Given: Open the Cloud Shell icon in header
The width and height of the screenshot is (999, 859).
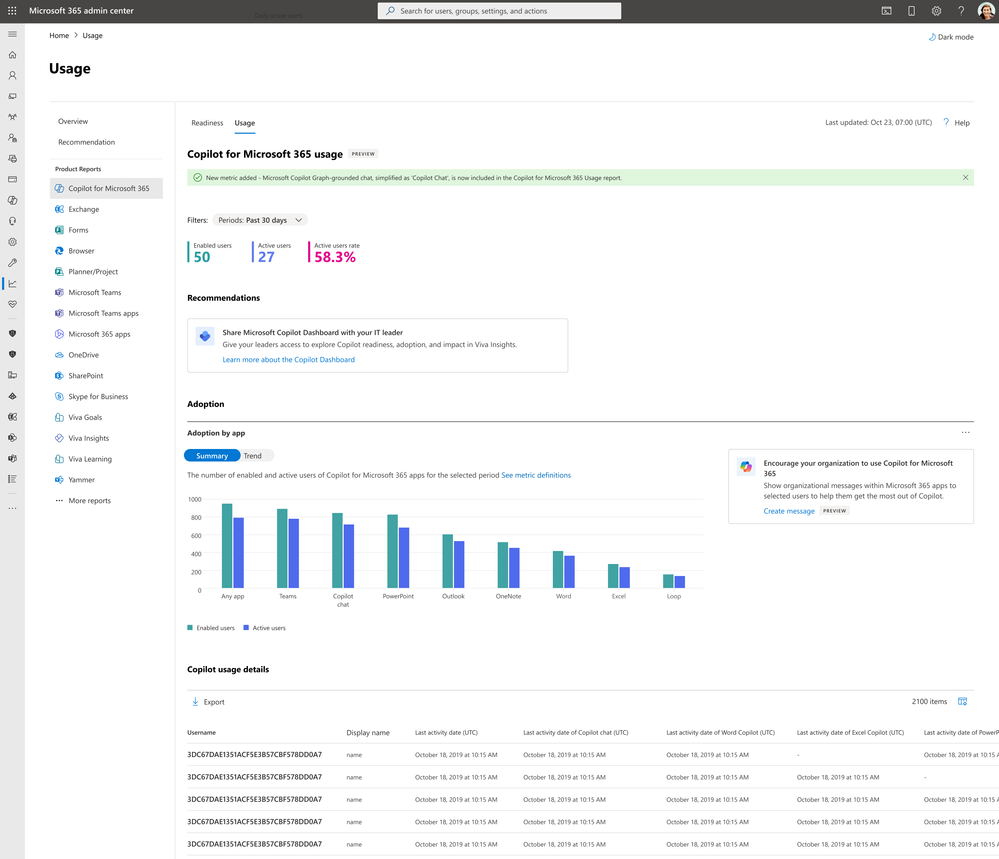Looking at the screenshot, I should 886,11.
